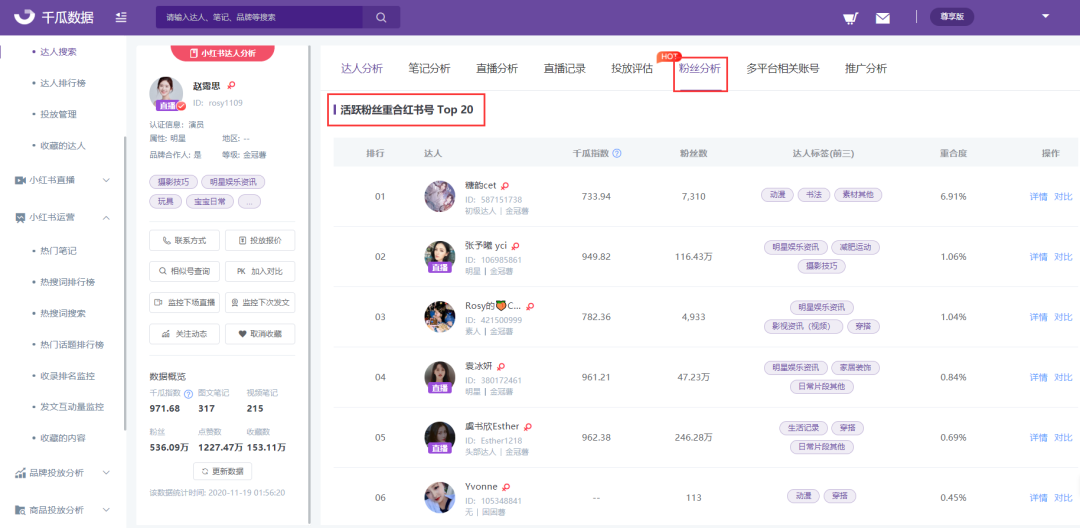The image size is (1080, 528).
Task: Switch to the 直播记录 tab
Action: pyautogui.click(x=564, y=68)
